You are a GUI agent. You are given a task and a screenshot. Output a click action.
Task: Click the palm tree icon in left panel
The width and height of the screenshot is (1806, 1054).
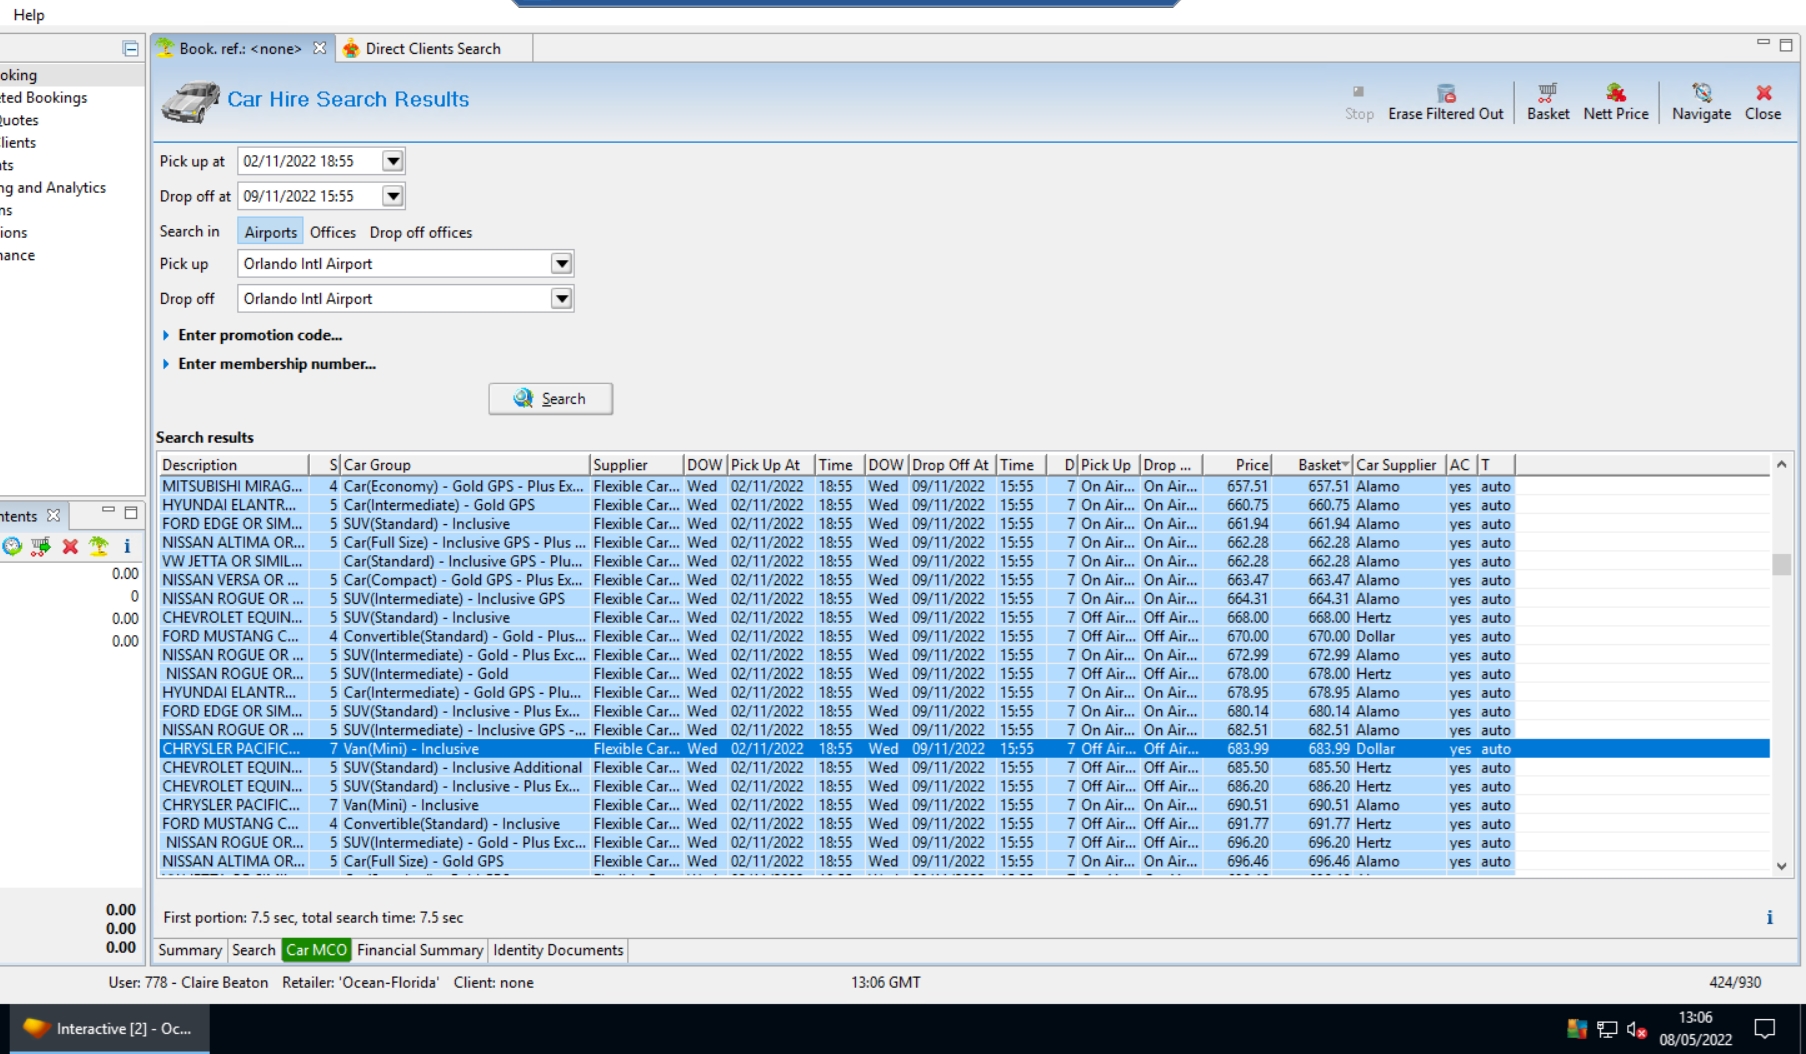[98, 546]
